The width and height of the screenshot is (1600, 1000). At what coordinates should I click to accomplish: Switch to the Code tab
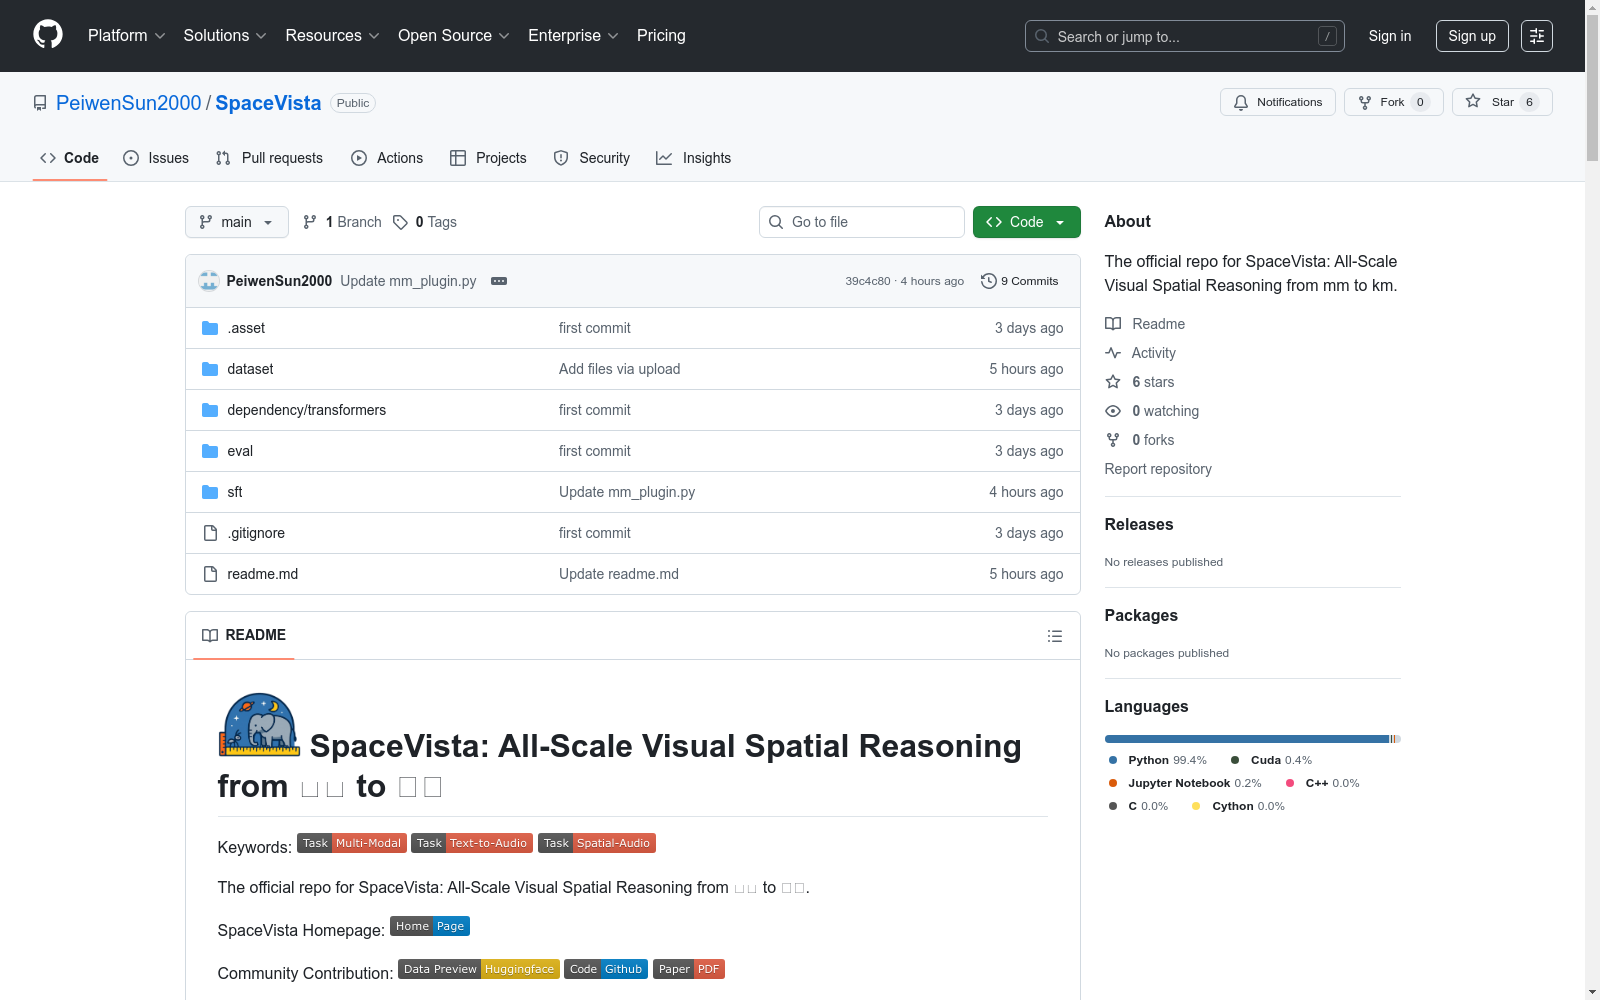coord(70,158)
